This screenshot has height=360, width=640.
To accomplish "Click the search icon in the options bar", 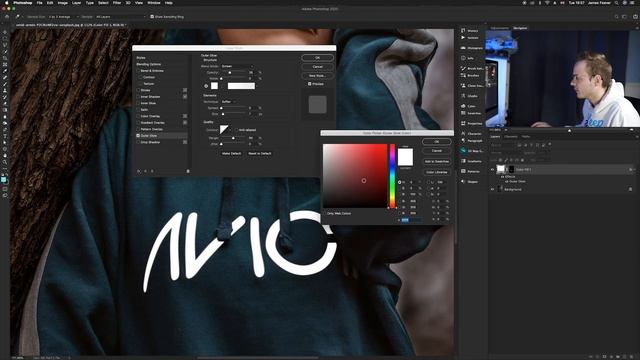I will click(x=616, y=17).
